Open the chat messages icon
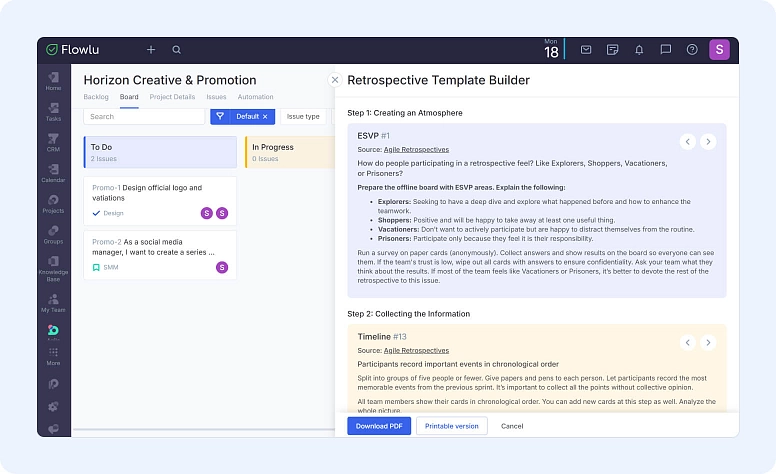Viewport: 776px width, 474px height. point(665,49)
